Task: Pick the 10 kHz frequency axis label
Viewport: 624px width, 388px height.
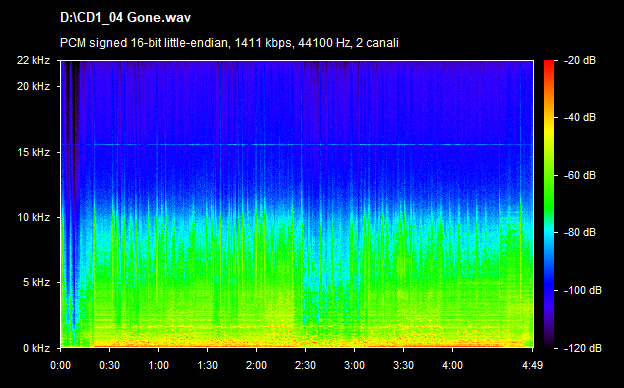Action: pyautogui.click(x=33, y=217)
